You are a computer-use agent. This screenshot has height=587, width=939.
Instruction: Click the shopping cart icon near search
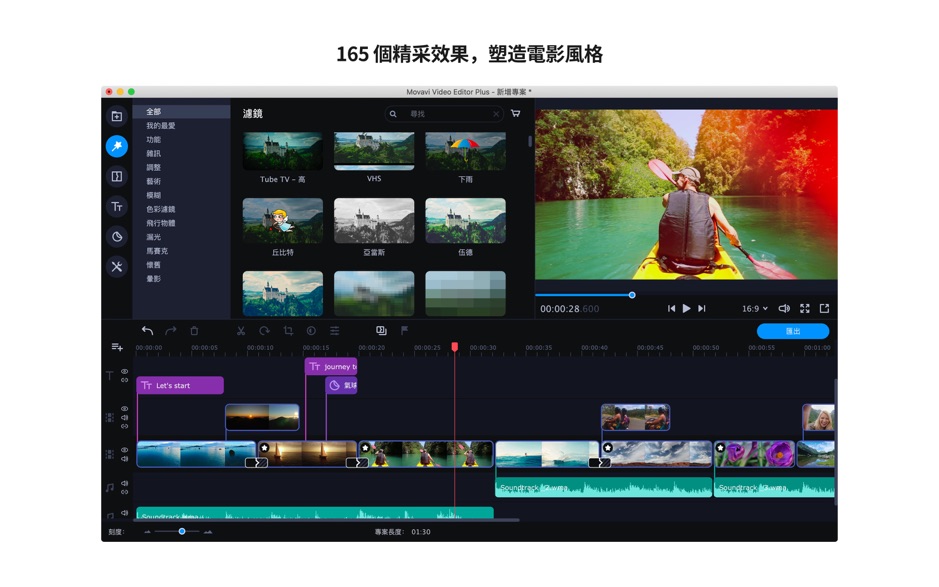pyautogui.click(x=515, y=114)
